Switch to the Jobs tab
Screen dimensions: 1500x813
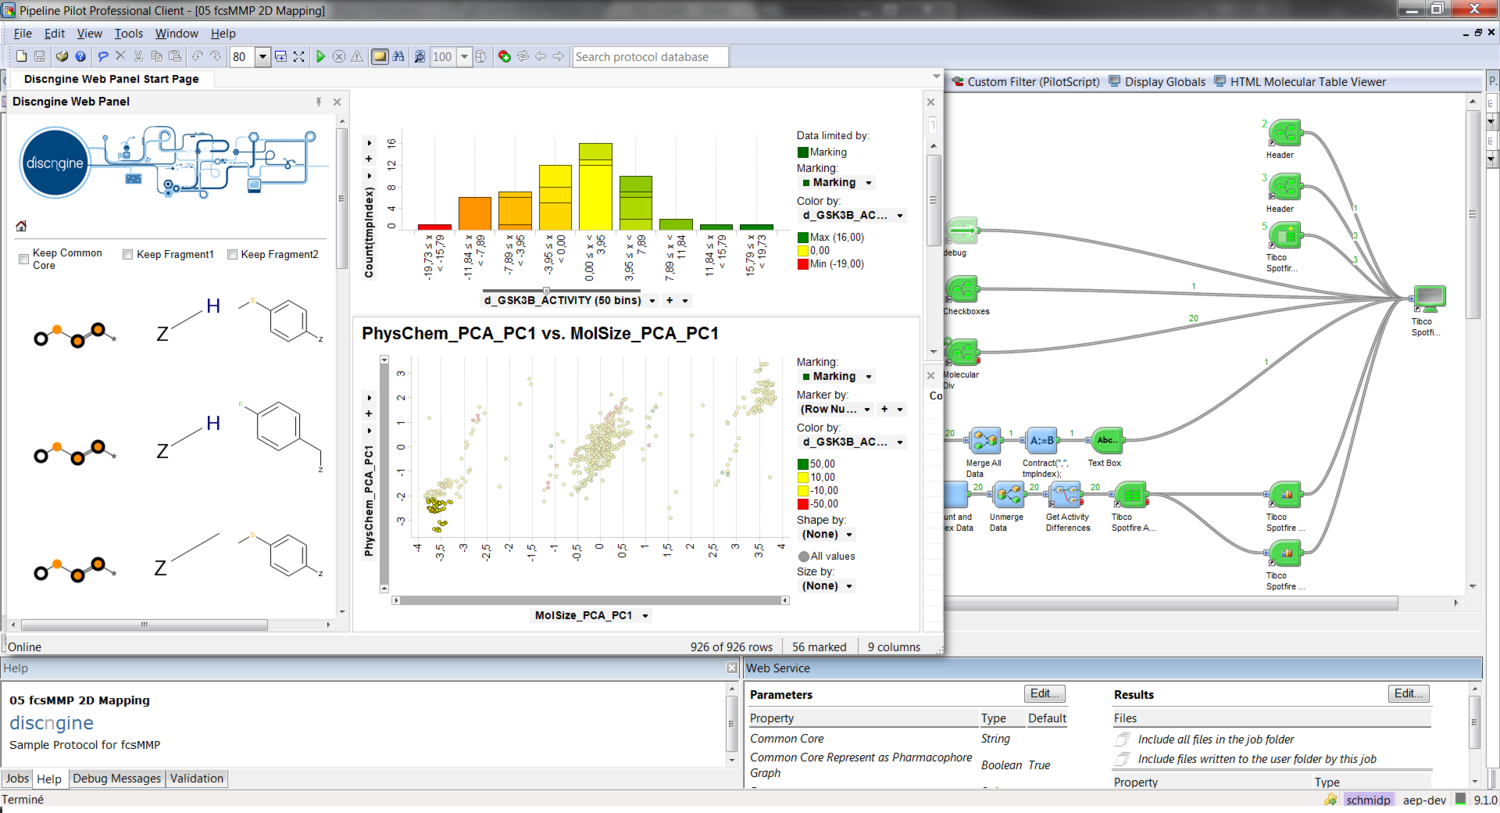pyautogui.click(x=17, y=778)
